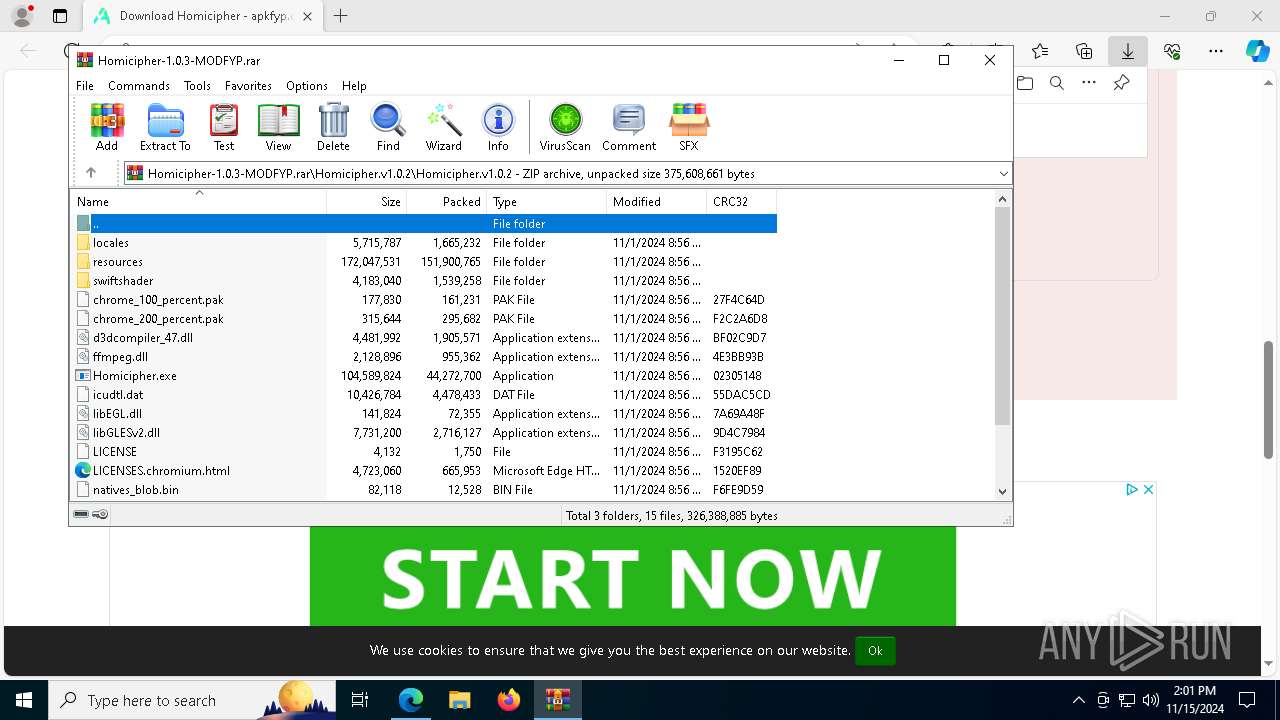Click the disk icon in WinRAR status bar
1280x720 pixels.
tap(81, 514)
